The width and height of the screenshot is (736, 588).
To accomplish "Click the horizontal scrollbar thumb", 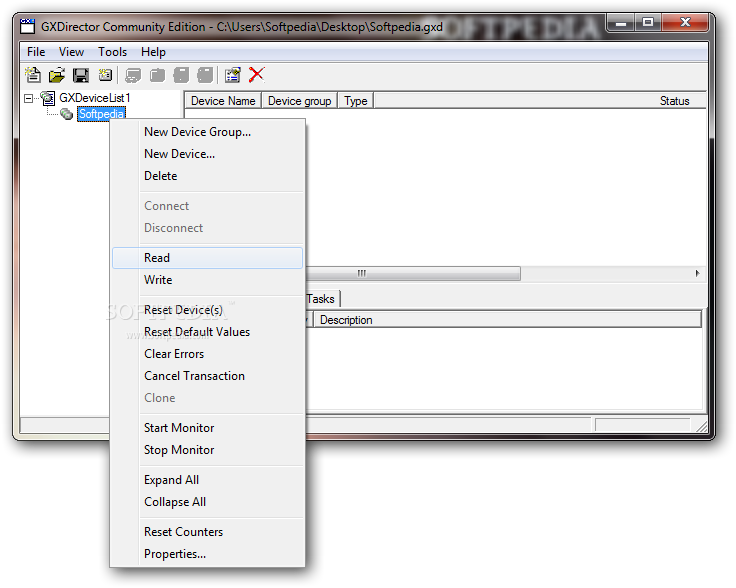I will (412, 274).
